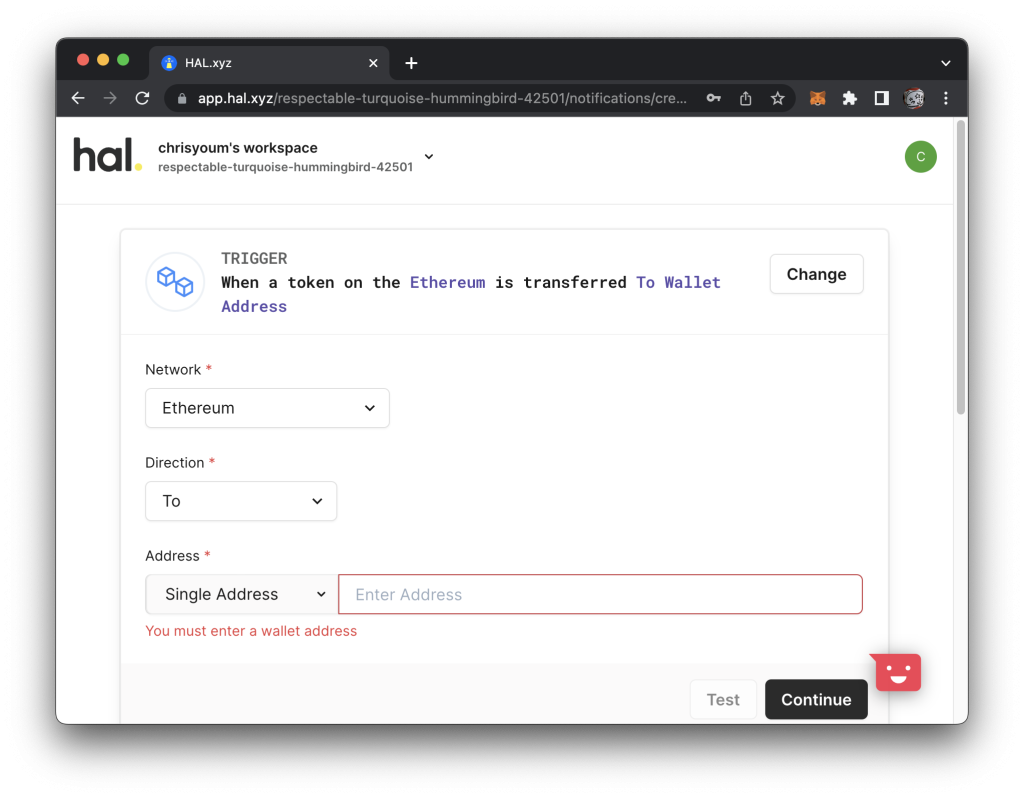Open saved passwords key icon
Image resolution: width=1024 pixels, height=798 pixels.
click(x=714, y=99)
